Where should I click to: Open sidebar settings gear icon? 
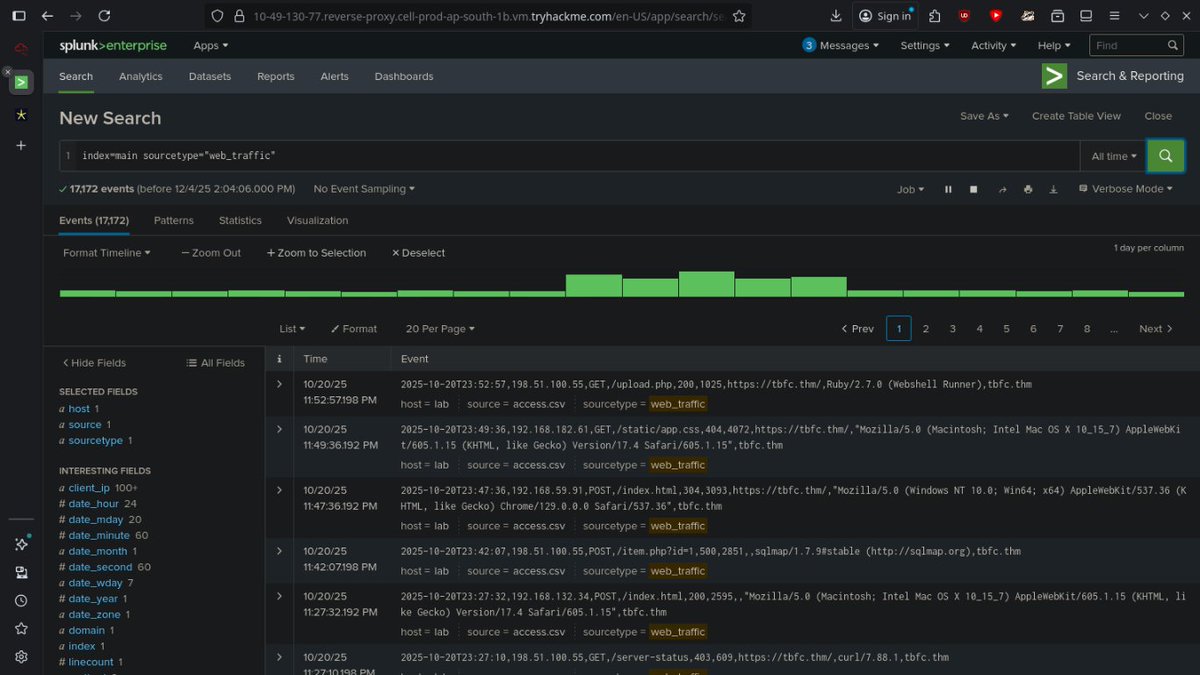pyautogui.click(x=21, y=657)
